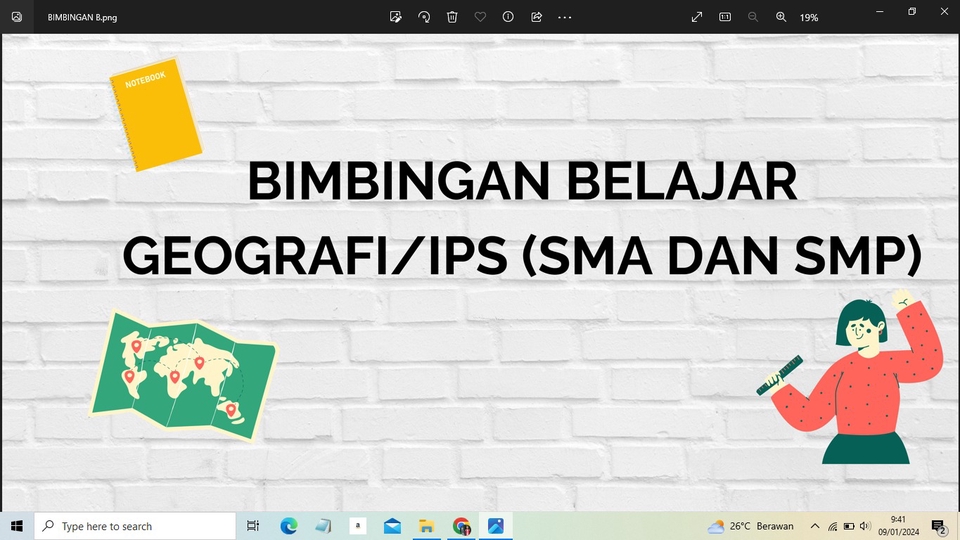
Task: Close the Photos window
Action: (945, 11)
